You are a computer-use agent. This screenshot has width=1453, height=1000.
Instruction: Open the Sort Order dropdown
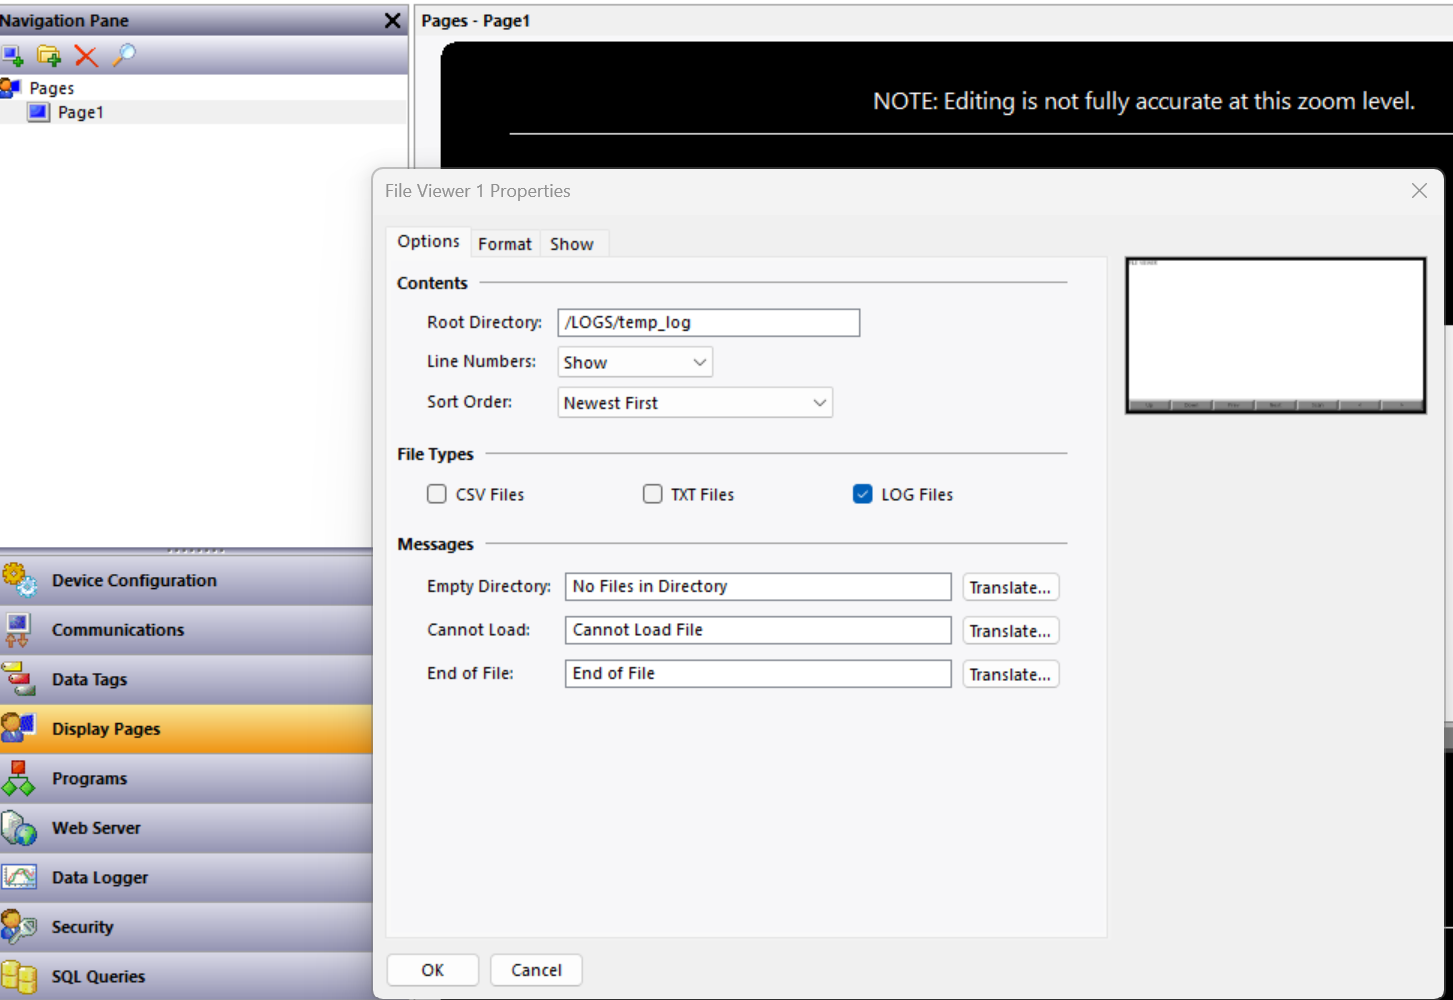[x=694, y=403]
